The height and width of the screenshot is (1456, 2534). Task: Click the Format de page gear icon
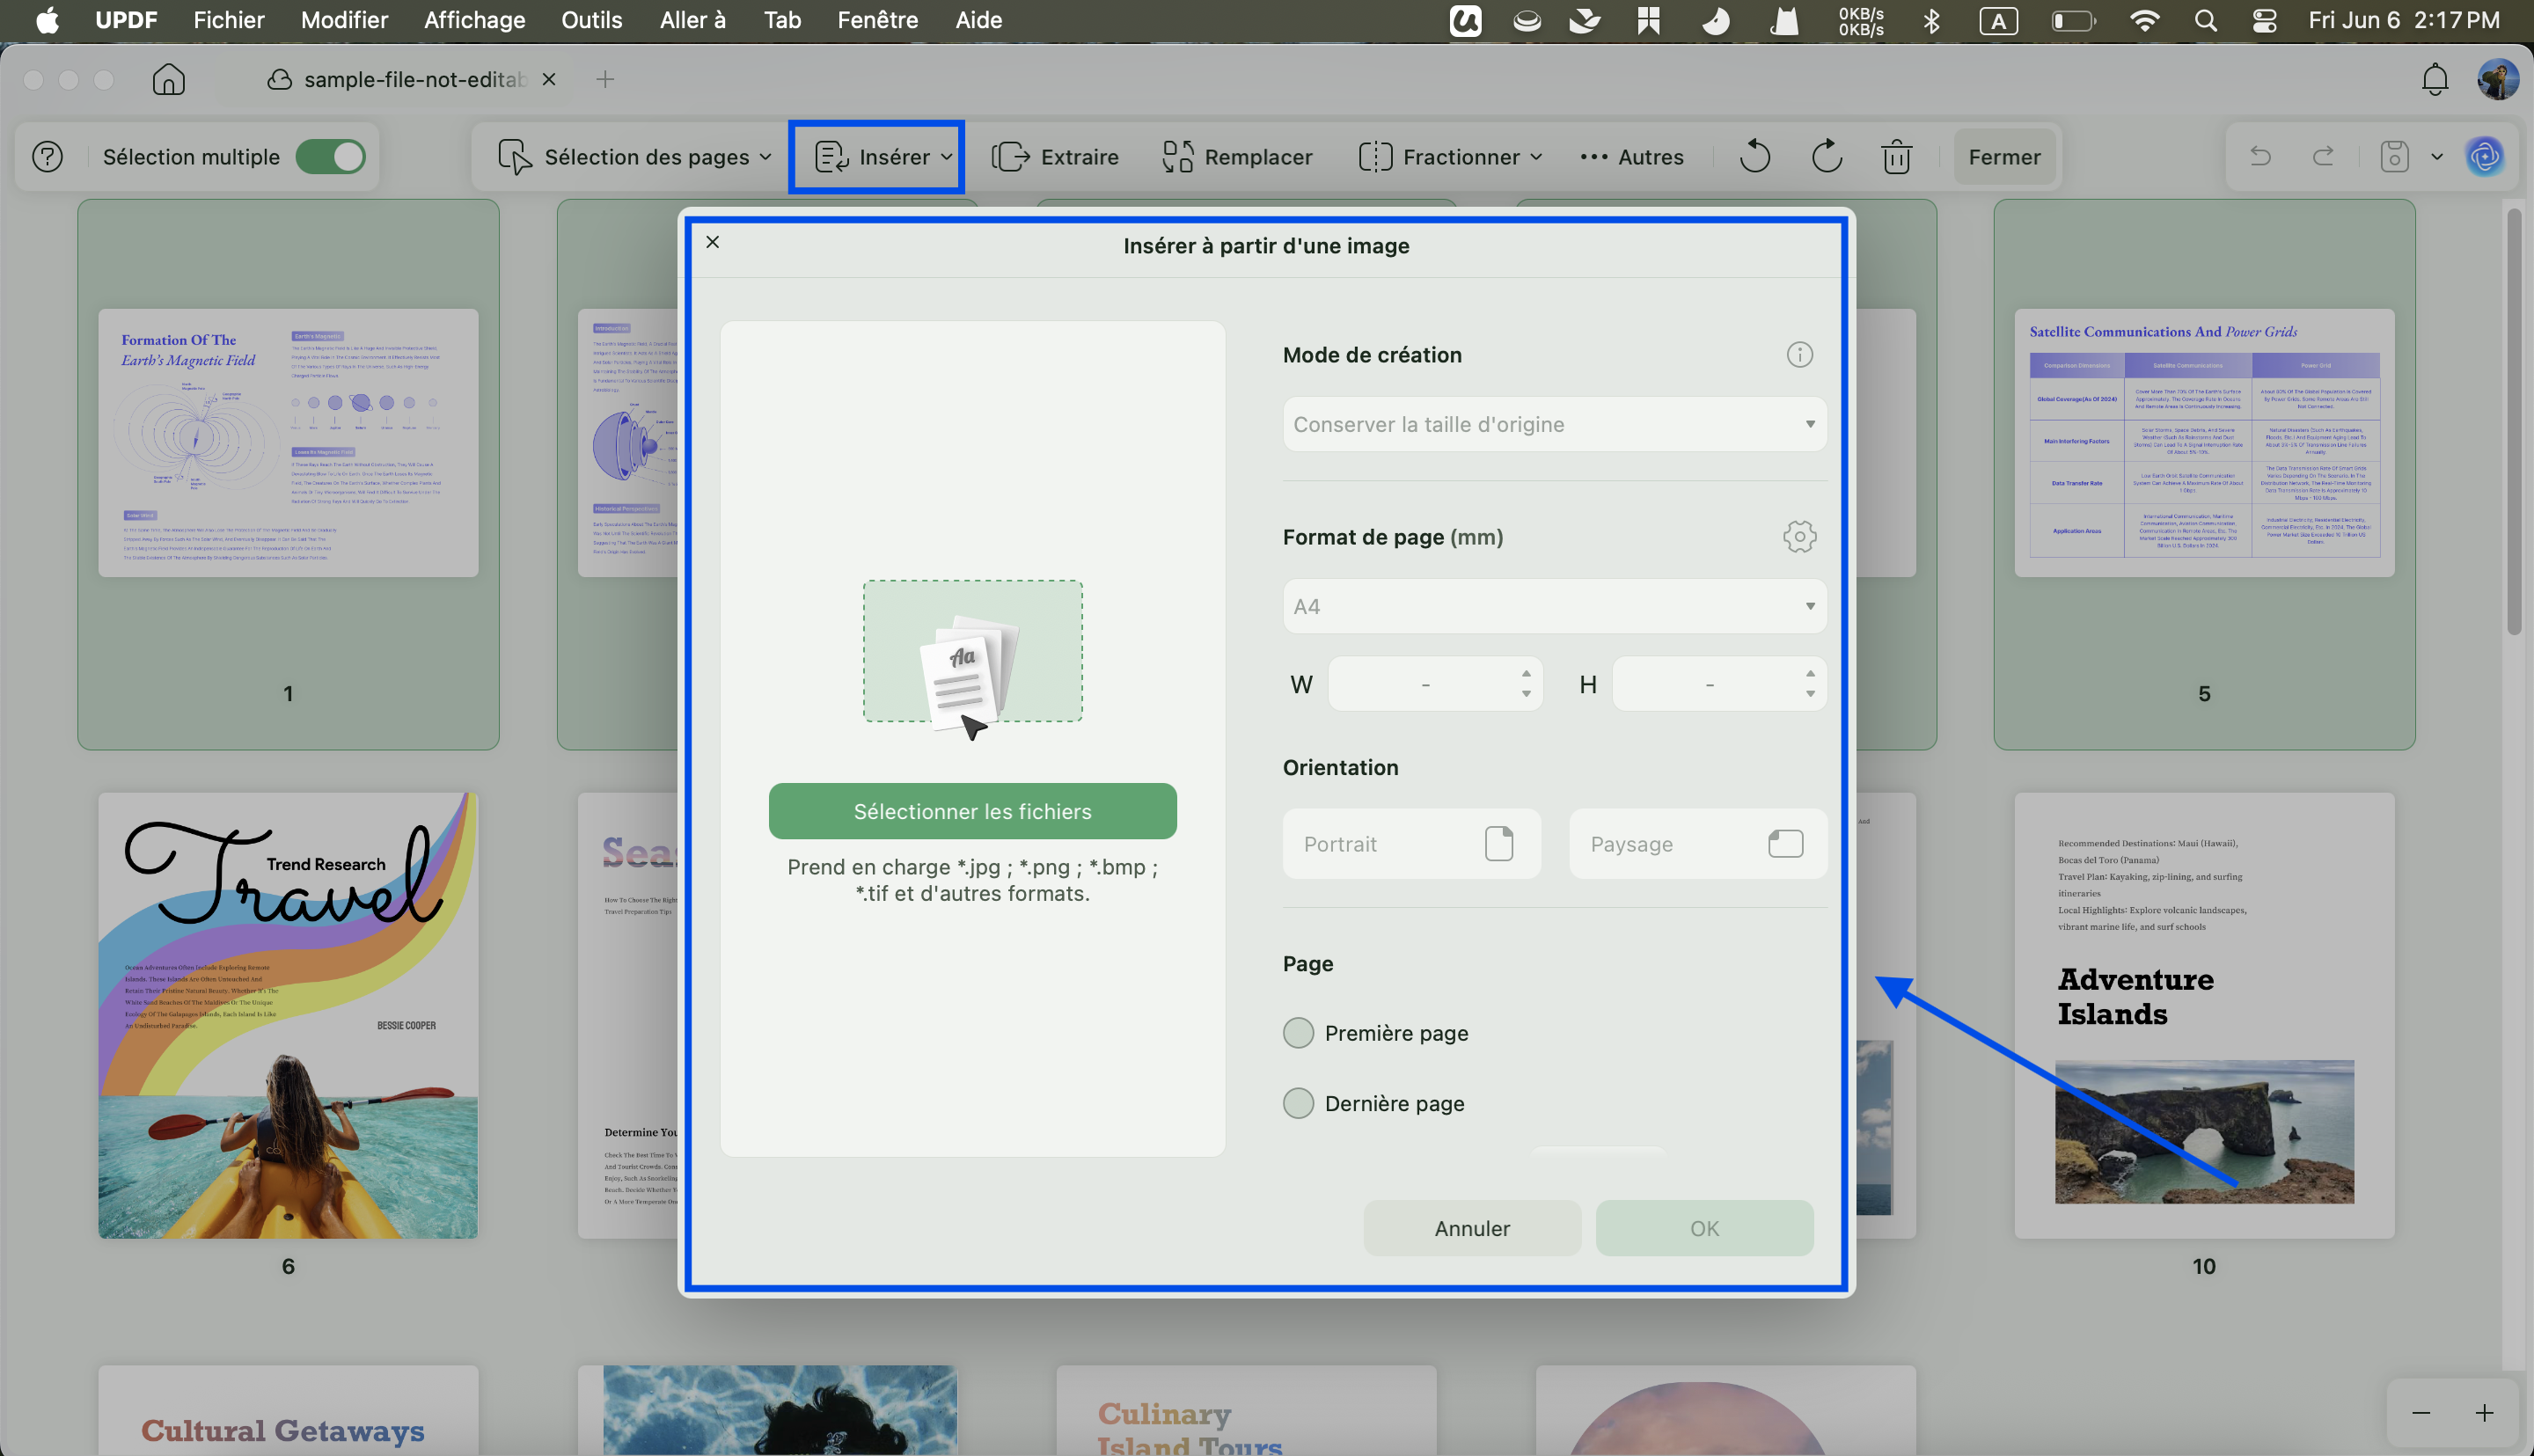tap(1799, 537)
